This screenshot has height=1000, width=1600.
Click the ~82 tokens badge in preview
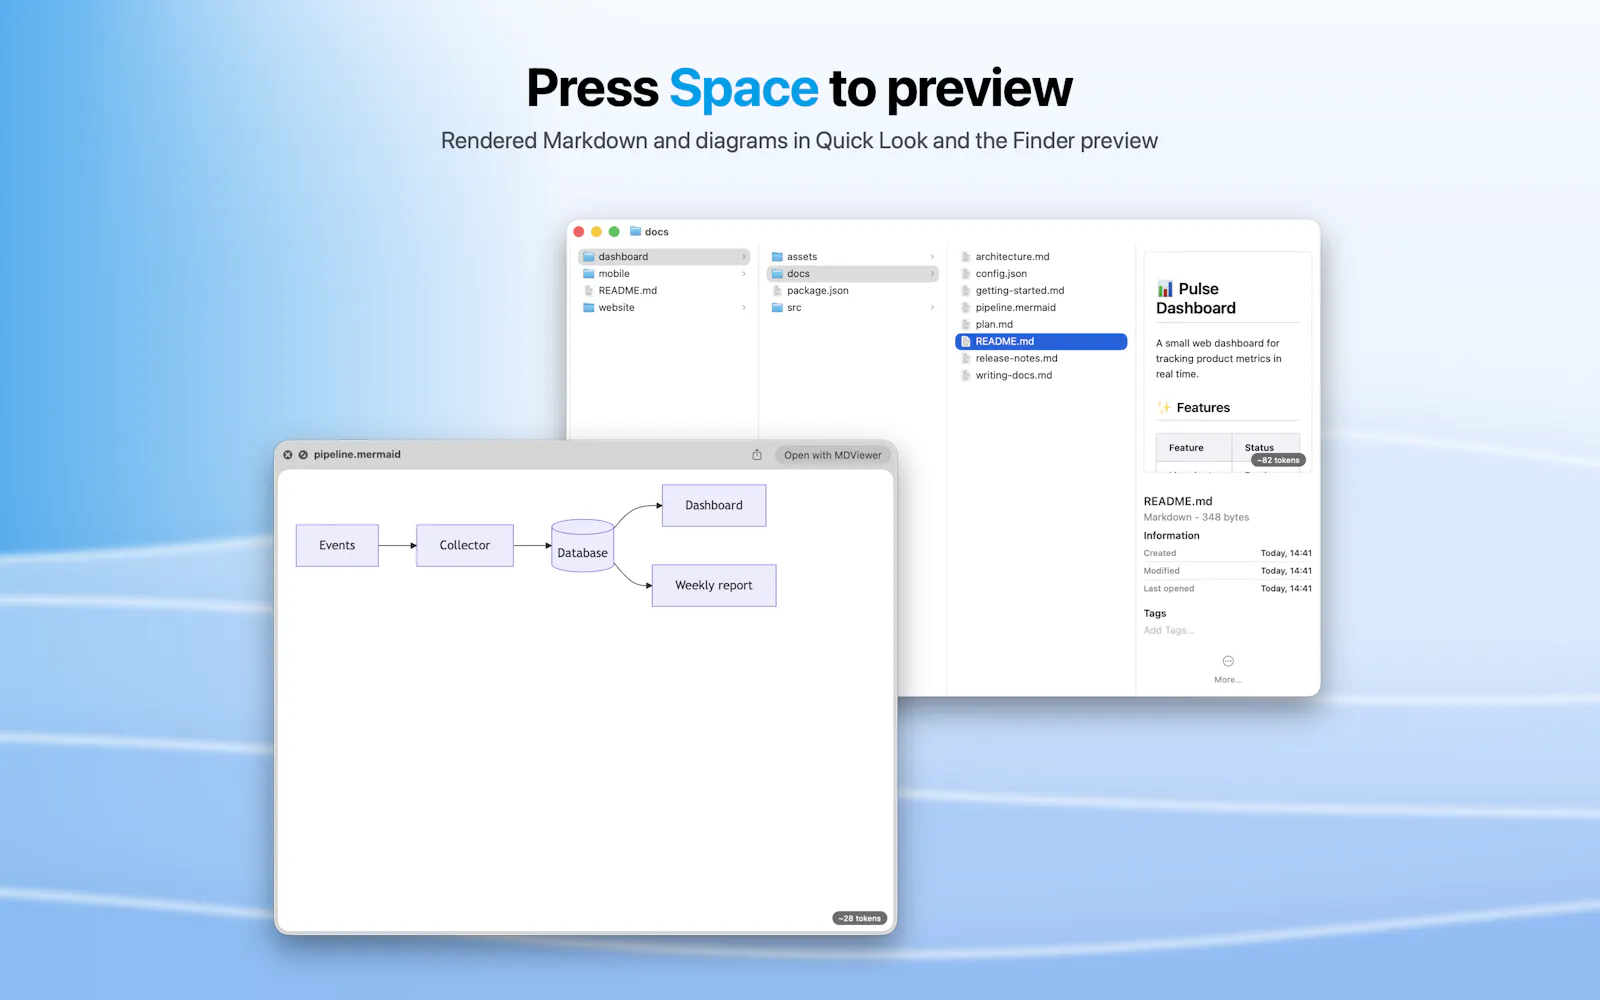(1279, 461)
